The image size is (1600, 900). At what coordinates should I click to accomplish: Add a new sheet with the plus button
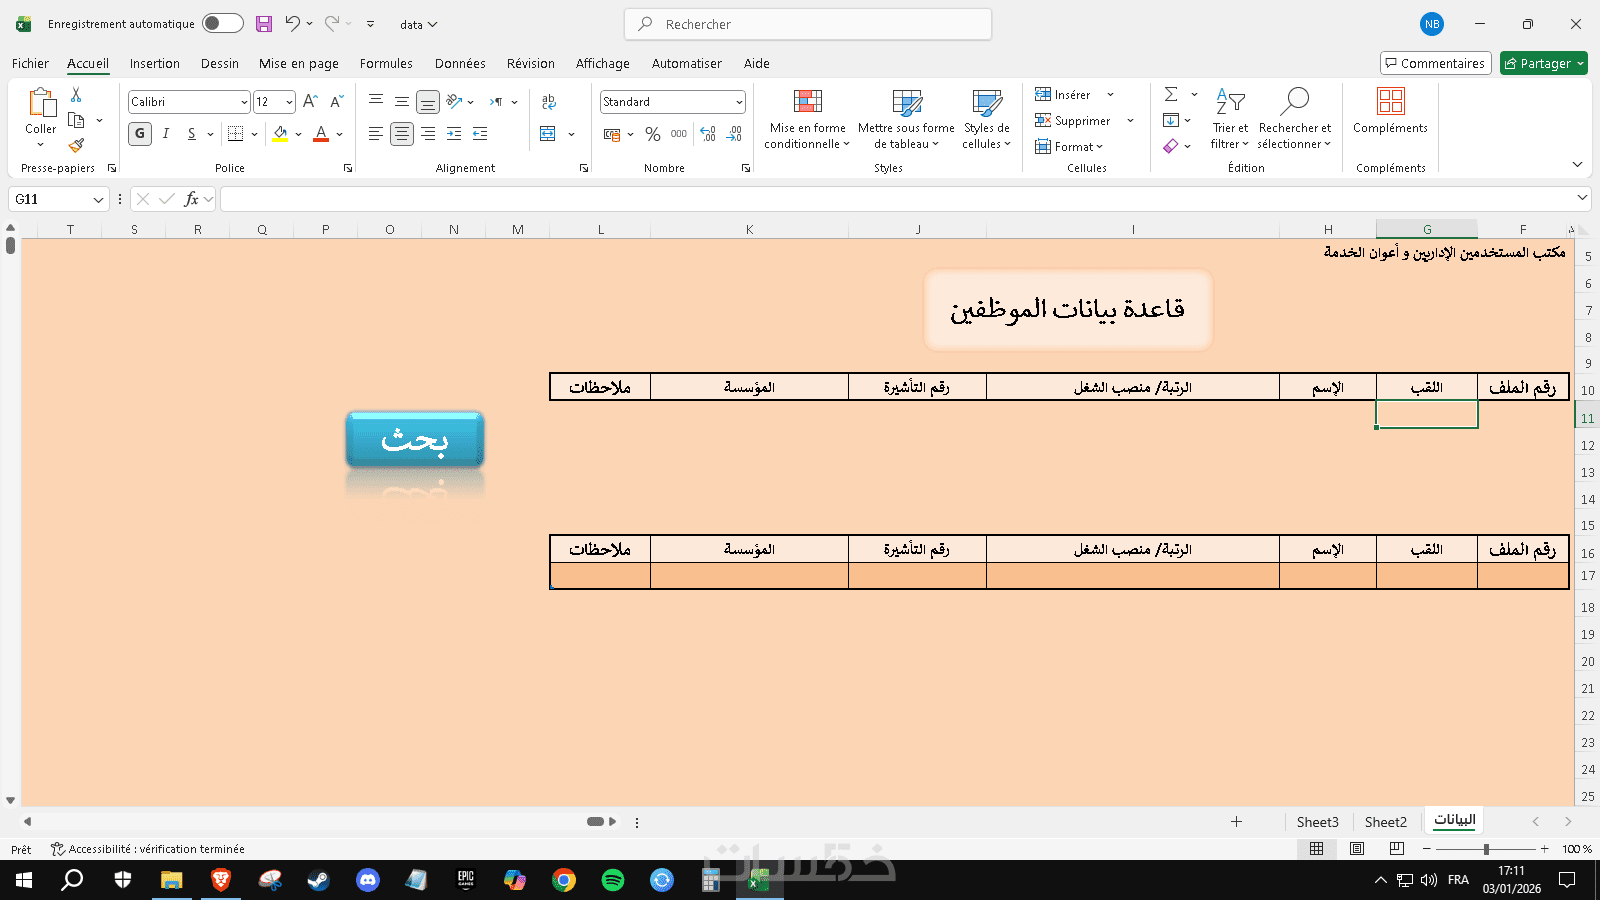point(1236,822)
